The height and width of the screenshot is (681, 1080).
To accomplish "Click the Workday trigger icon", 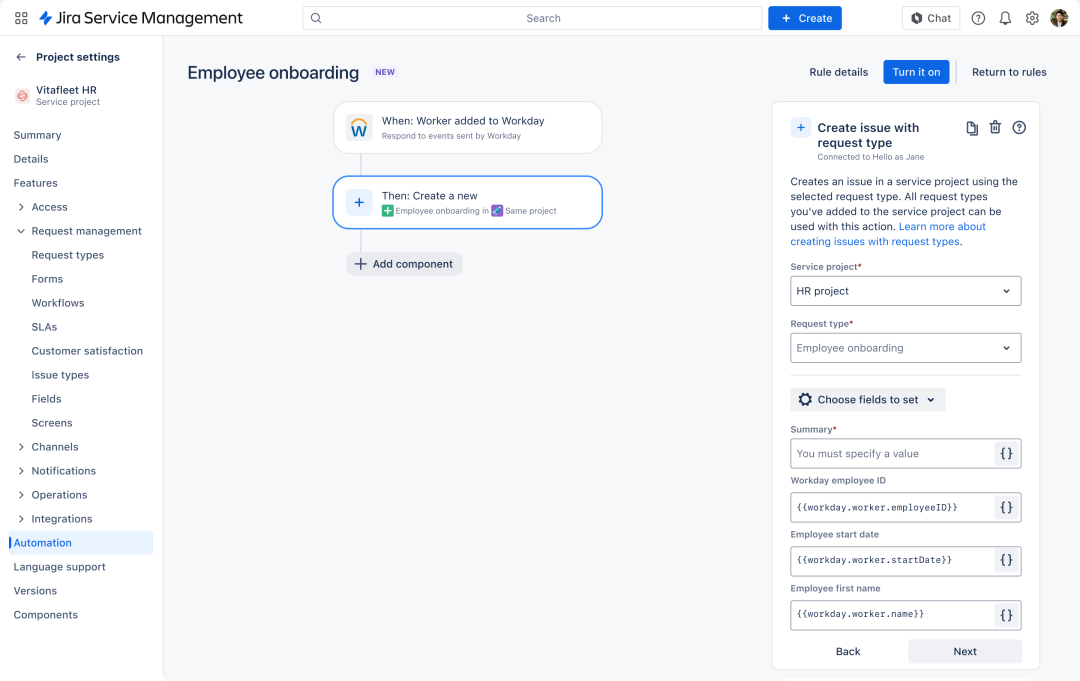I will (359, 127).
